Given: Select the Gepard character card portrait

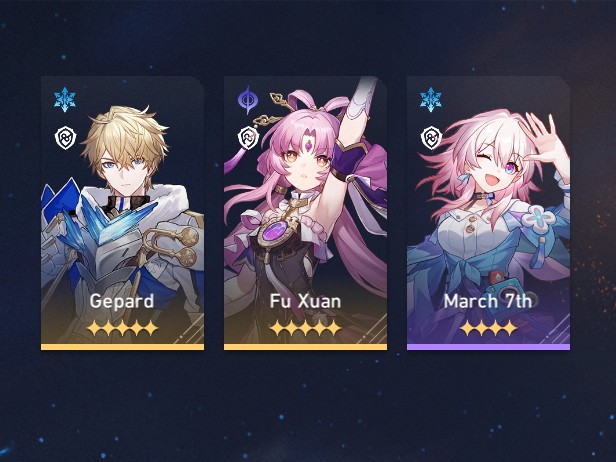Looking at the screenshot, I should coord(123,210).
